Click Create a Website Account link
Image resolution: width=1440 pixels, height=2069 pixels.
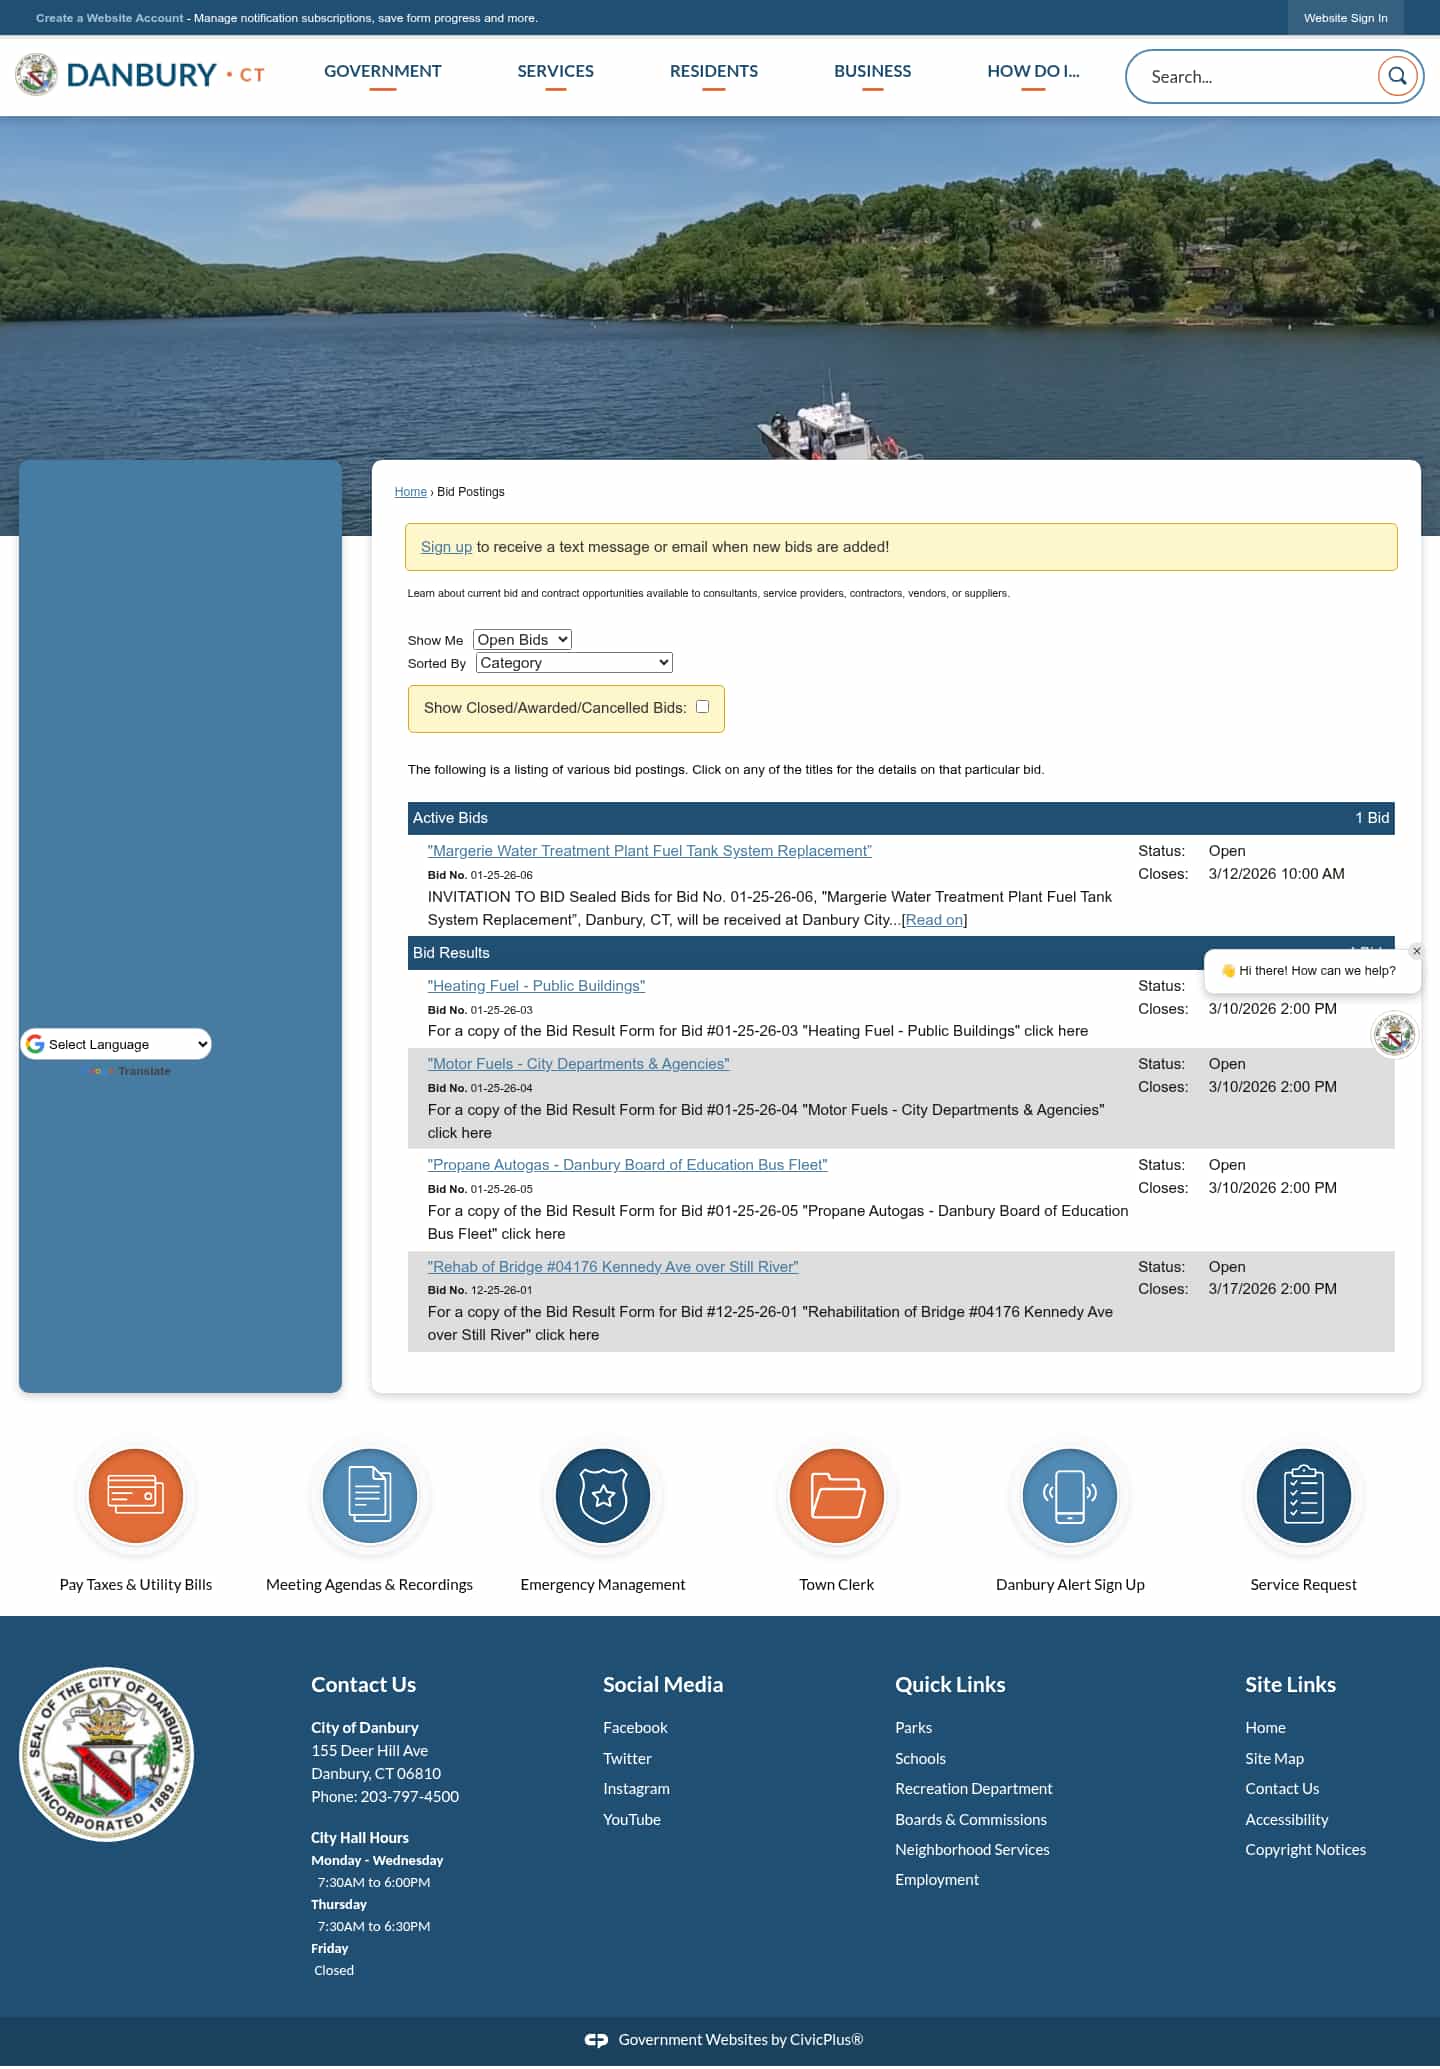click(x=110, y=18)
